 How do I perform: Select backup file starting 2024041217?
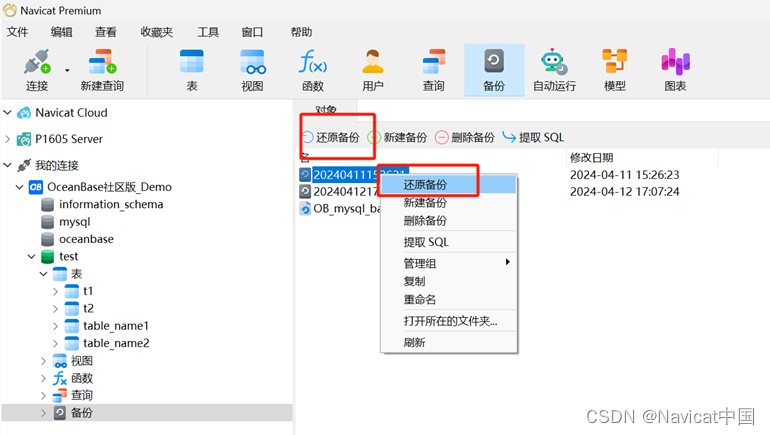tap(345, 191)
